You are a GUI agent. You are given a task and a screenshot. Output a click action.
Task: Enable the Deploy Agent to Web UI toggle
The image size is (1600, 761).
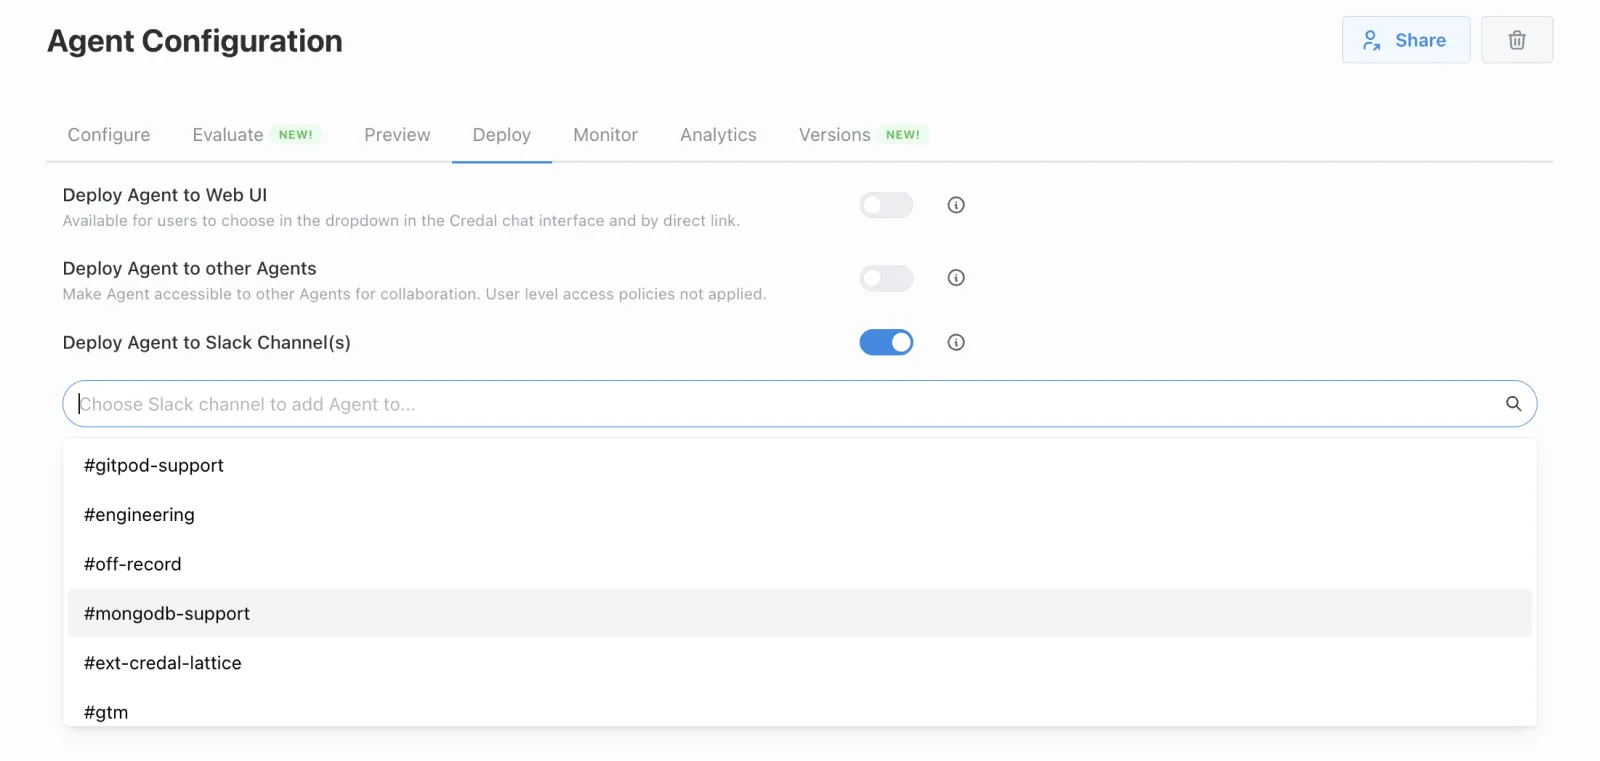(x=886, y=205)
